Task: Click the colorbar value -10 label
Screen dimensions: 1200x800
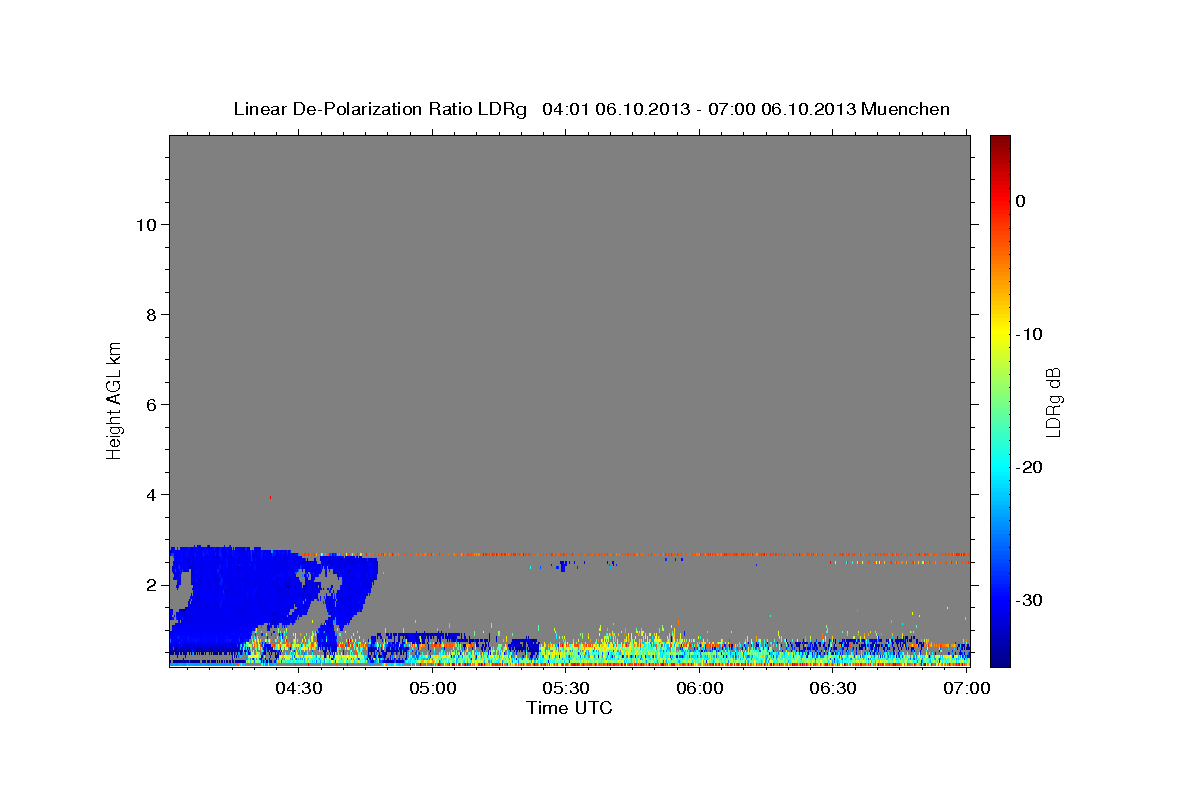Action: [1028, 334]
